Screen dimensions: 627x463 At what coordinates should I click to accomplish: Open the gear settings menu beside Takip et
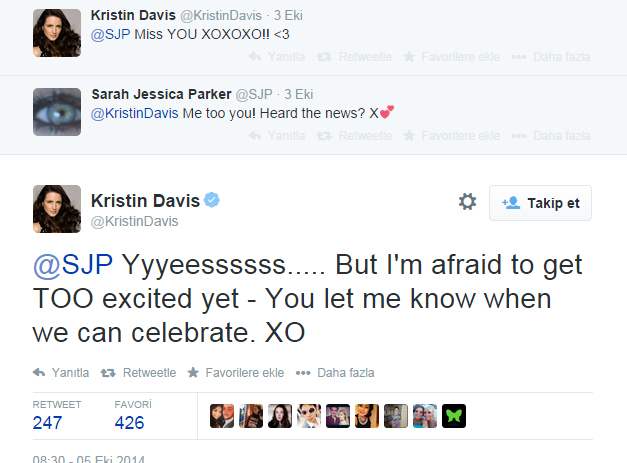tap(467, 202)
